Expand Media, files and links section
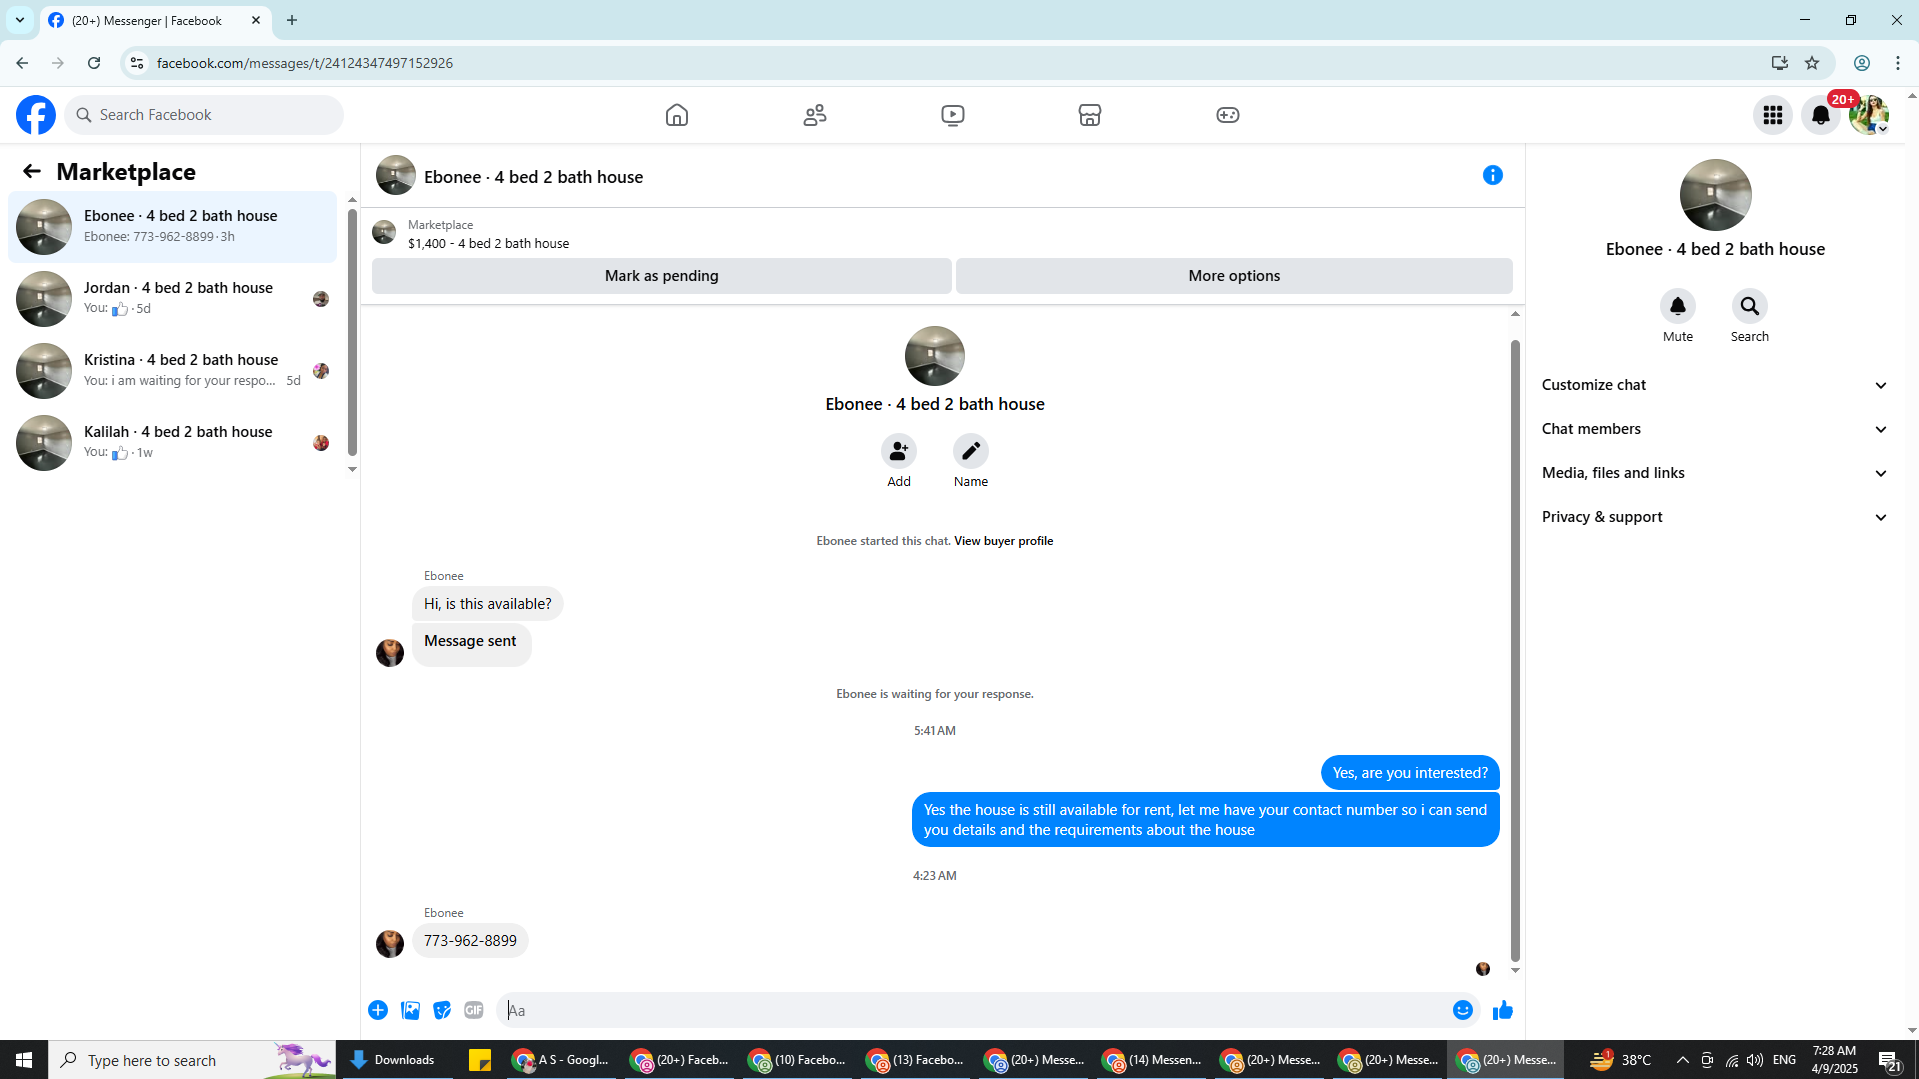This screenshot has width=1919, height=1079. pos(1716,473)
